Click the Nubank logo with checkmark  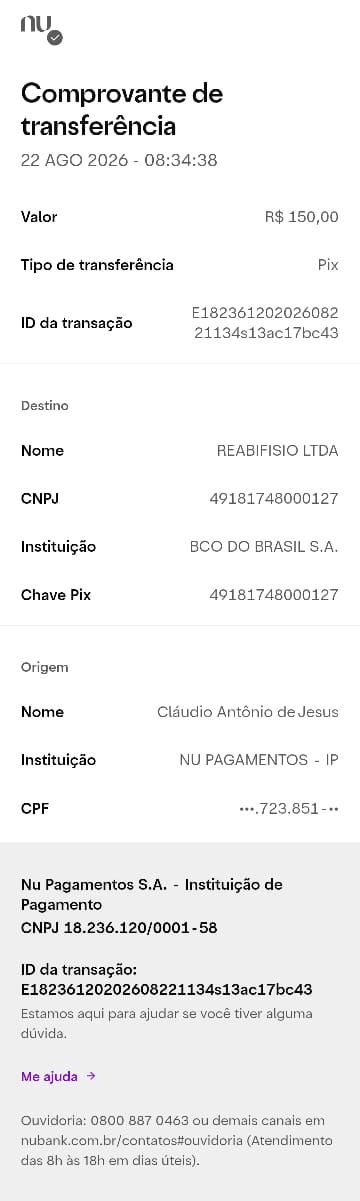[x=41, y=30]
